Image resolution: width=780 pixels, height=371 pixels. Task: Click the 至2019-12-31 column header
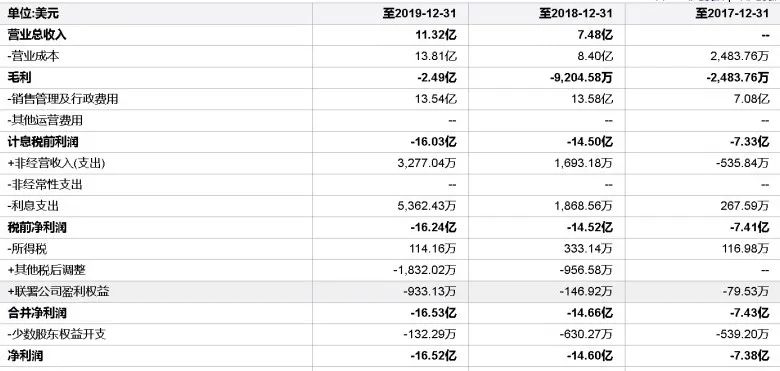(419, 13)
